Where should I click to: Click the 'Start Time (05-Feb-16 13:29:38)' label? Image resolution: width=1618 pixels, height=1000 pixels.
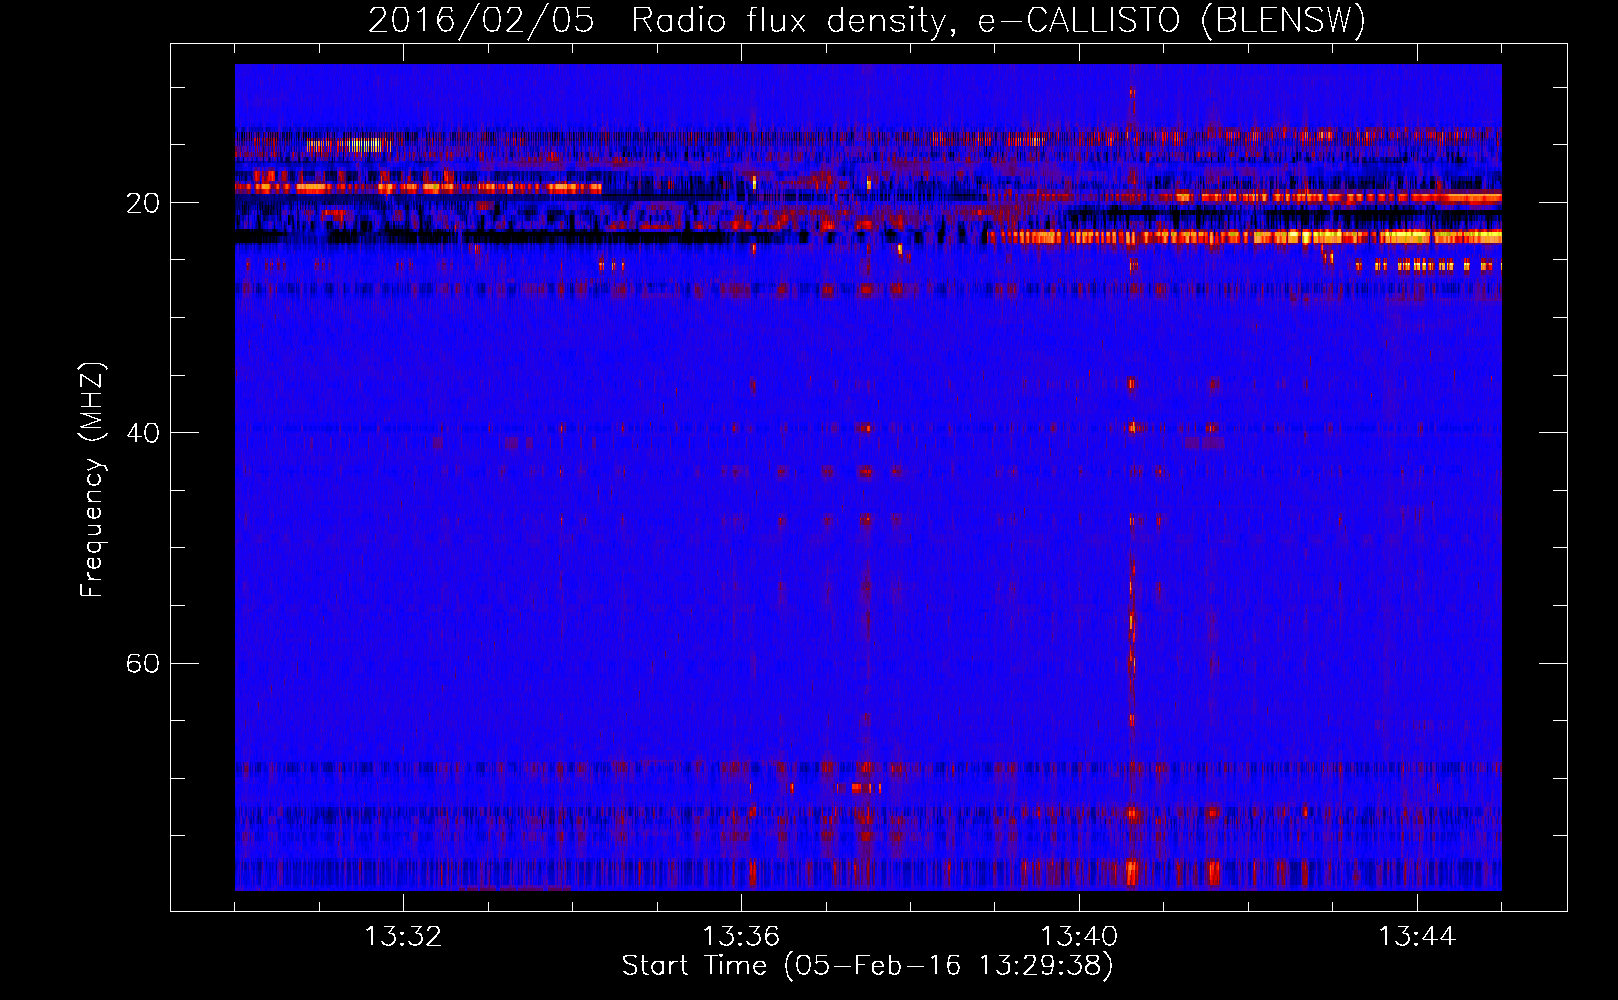[x=867, y=966]
